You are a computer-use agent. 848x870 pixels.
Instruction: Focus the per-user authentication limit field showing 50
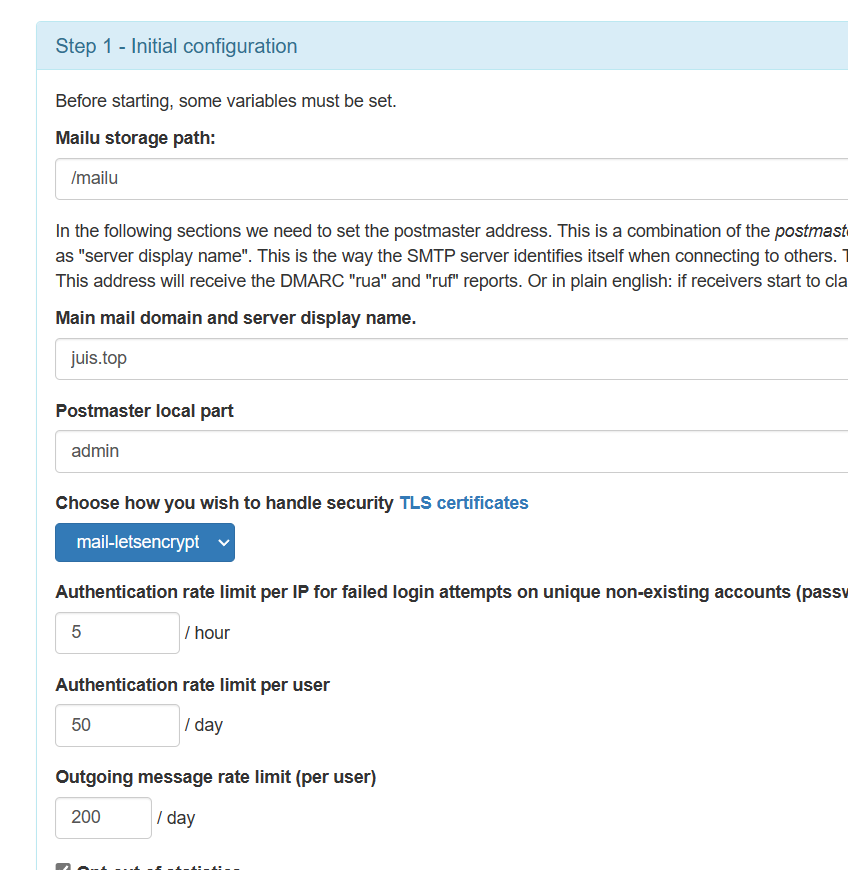pyautogui.click(x=117, y=725)
